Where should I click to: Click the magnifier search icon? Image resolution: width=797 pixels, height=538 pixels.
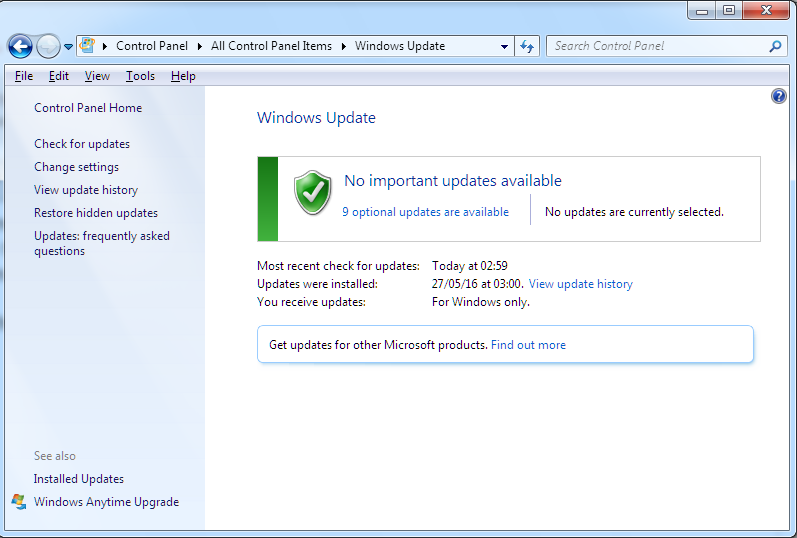(775, 46)
